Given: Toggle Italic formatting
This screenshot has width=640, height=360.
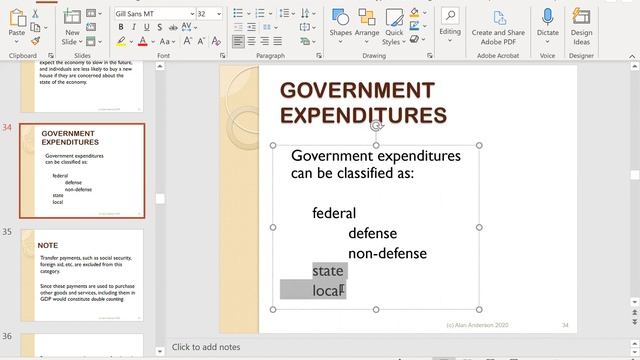Looking at the screenshot, I should coord(133,27).
